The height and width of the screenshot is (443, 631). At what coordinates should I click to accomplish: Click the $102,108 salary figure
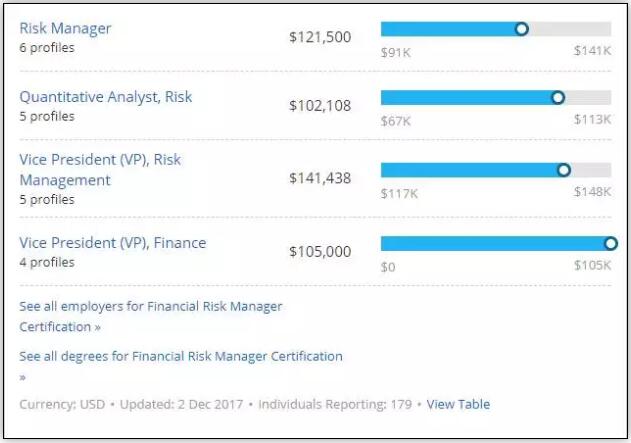click(x=320, y=105)
